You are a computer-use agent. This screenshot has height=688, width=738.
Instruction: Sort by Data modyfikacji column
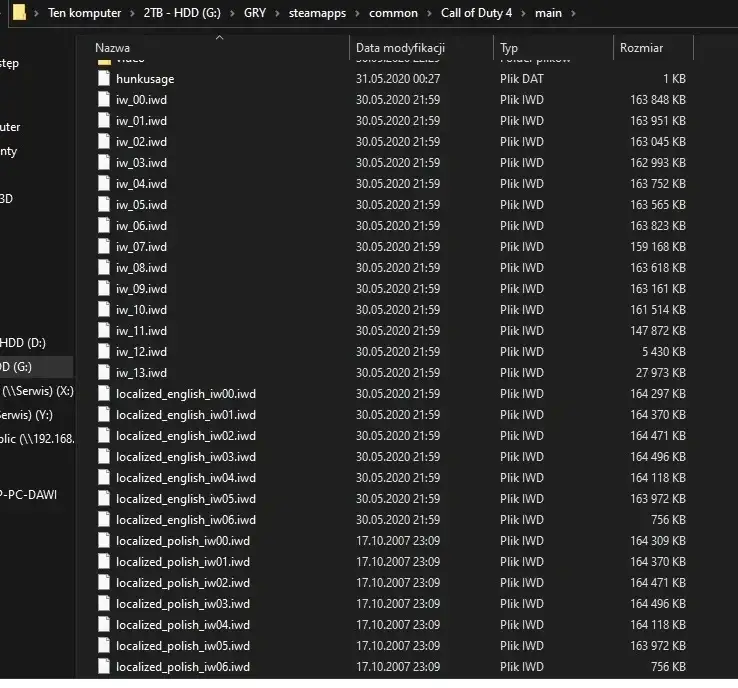pyautogui.click(x=400, y=48)
